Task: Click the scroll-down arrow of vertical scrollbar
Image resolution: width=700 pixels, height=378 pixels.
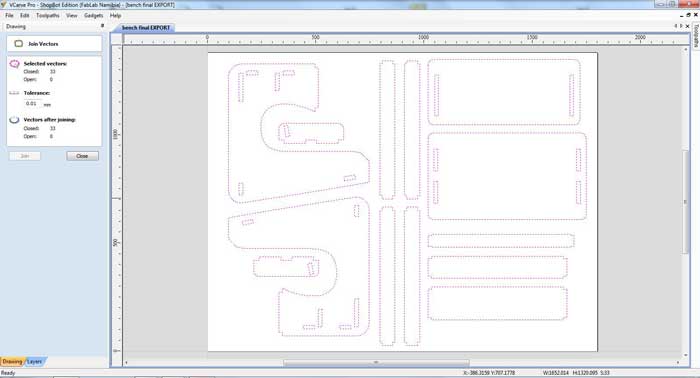Action: coord(686,356)
